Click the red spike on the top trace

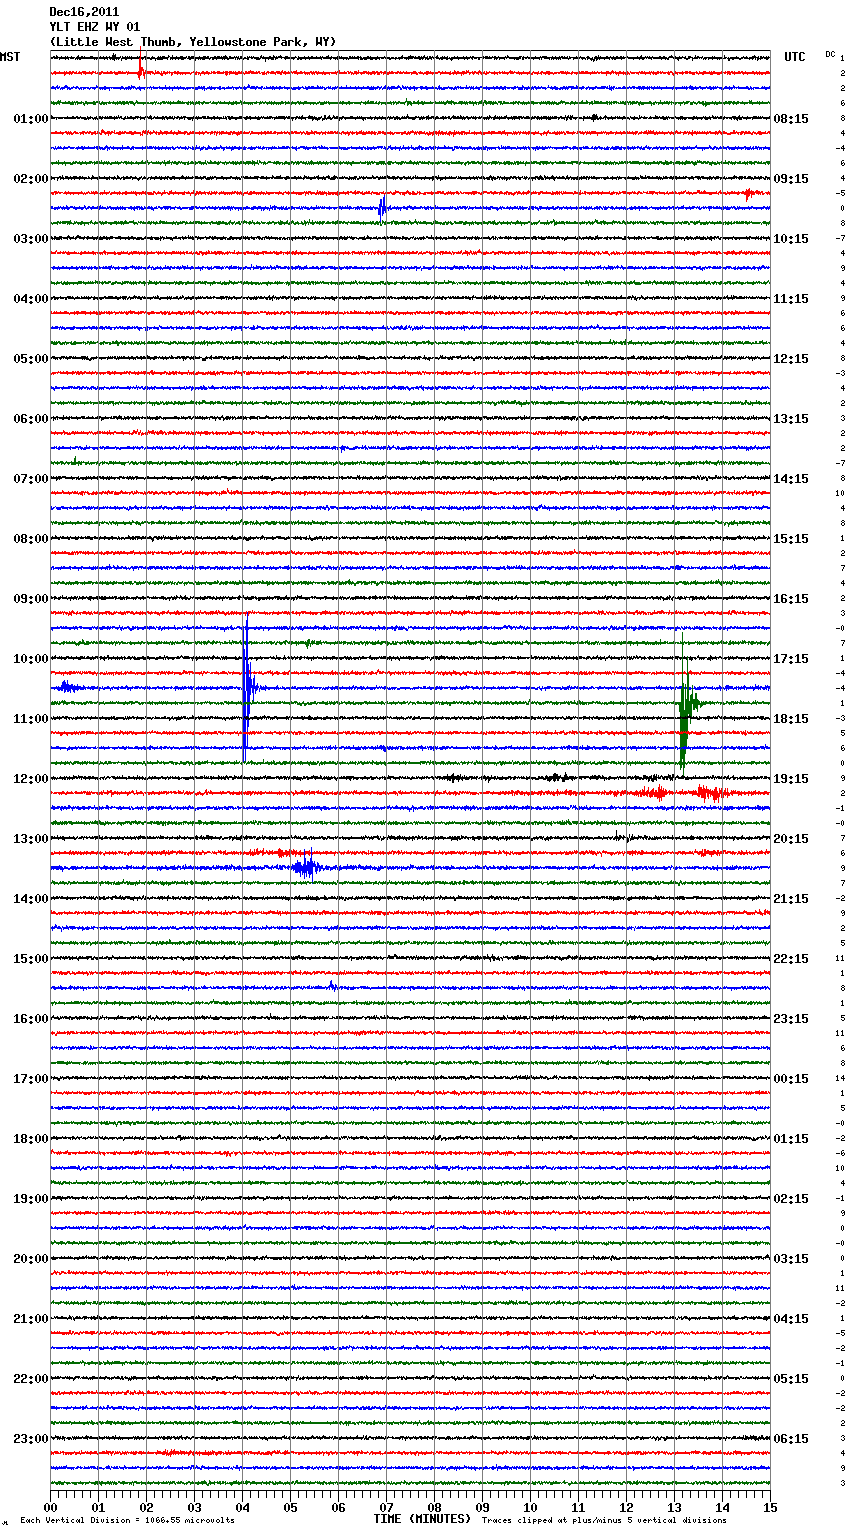pos(141,66)
